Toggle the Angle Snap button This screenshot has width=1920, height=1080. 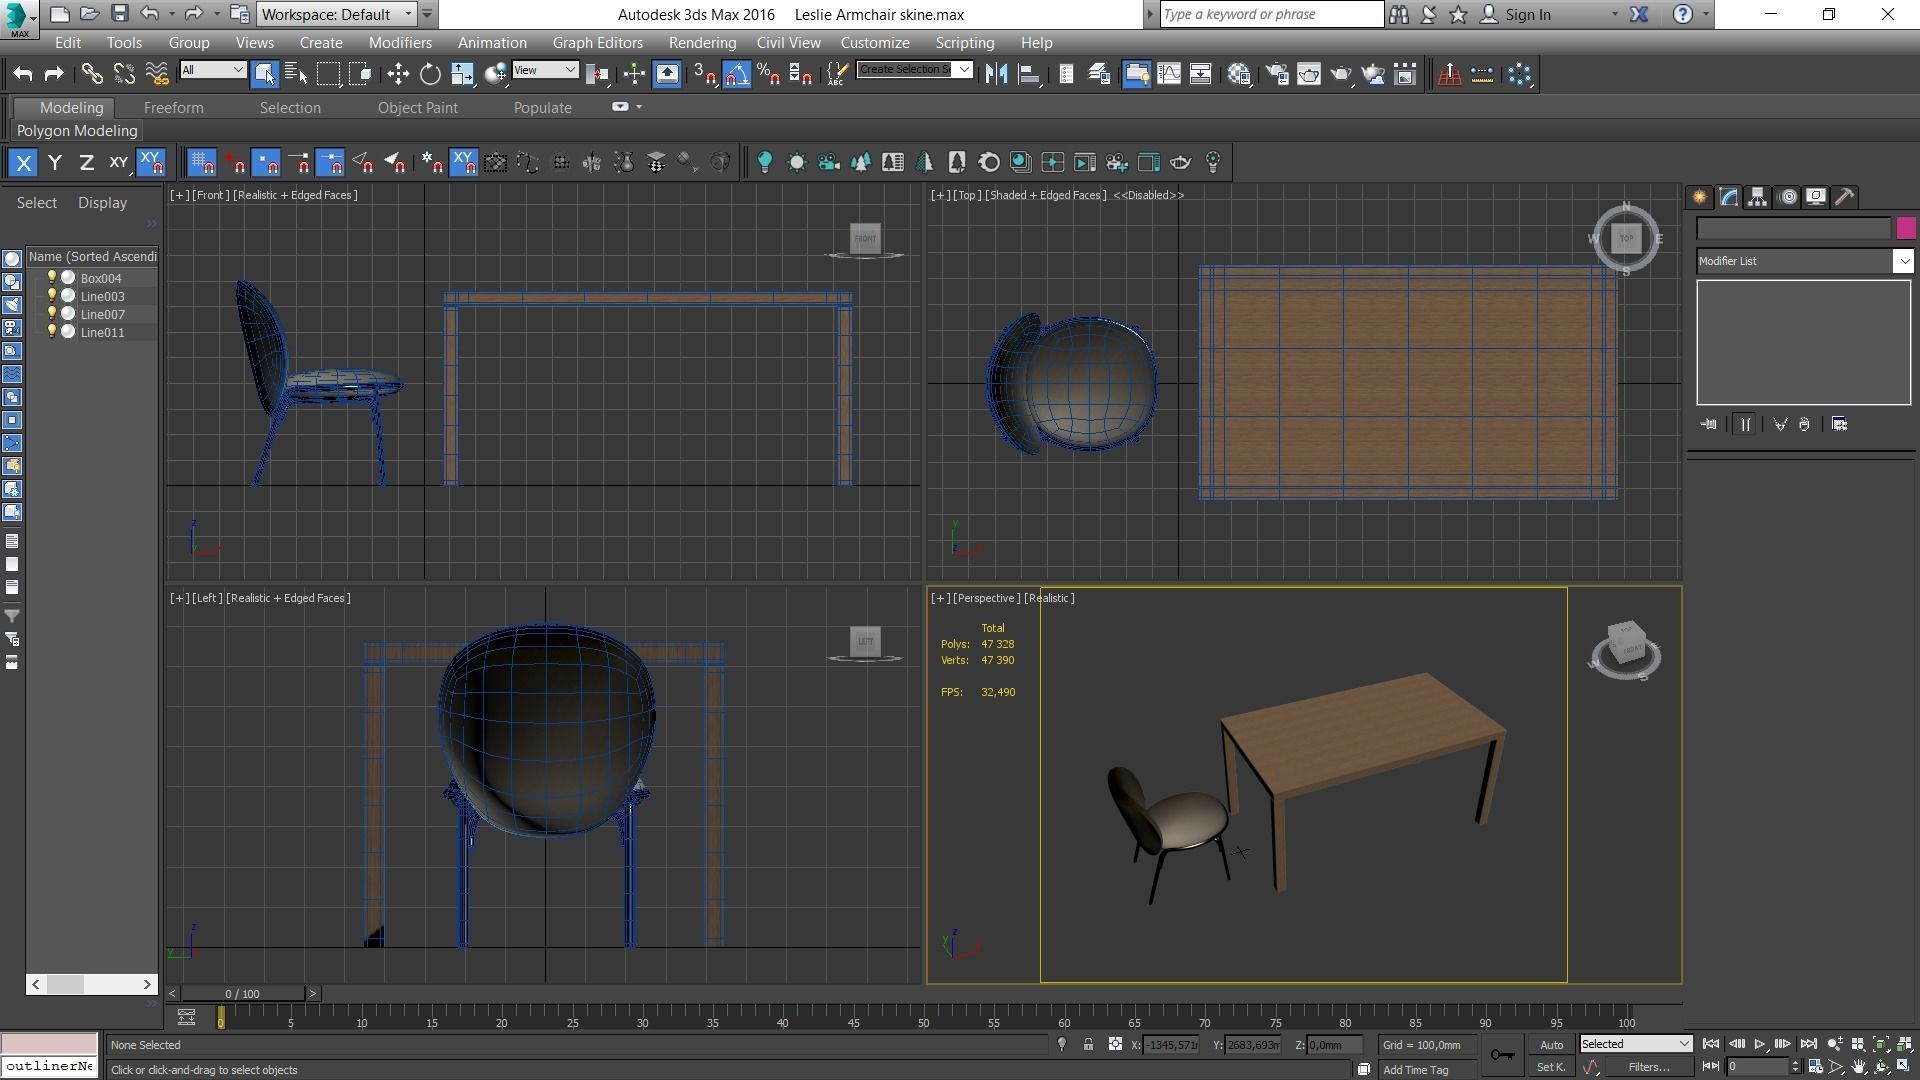(736, 74)
